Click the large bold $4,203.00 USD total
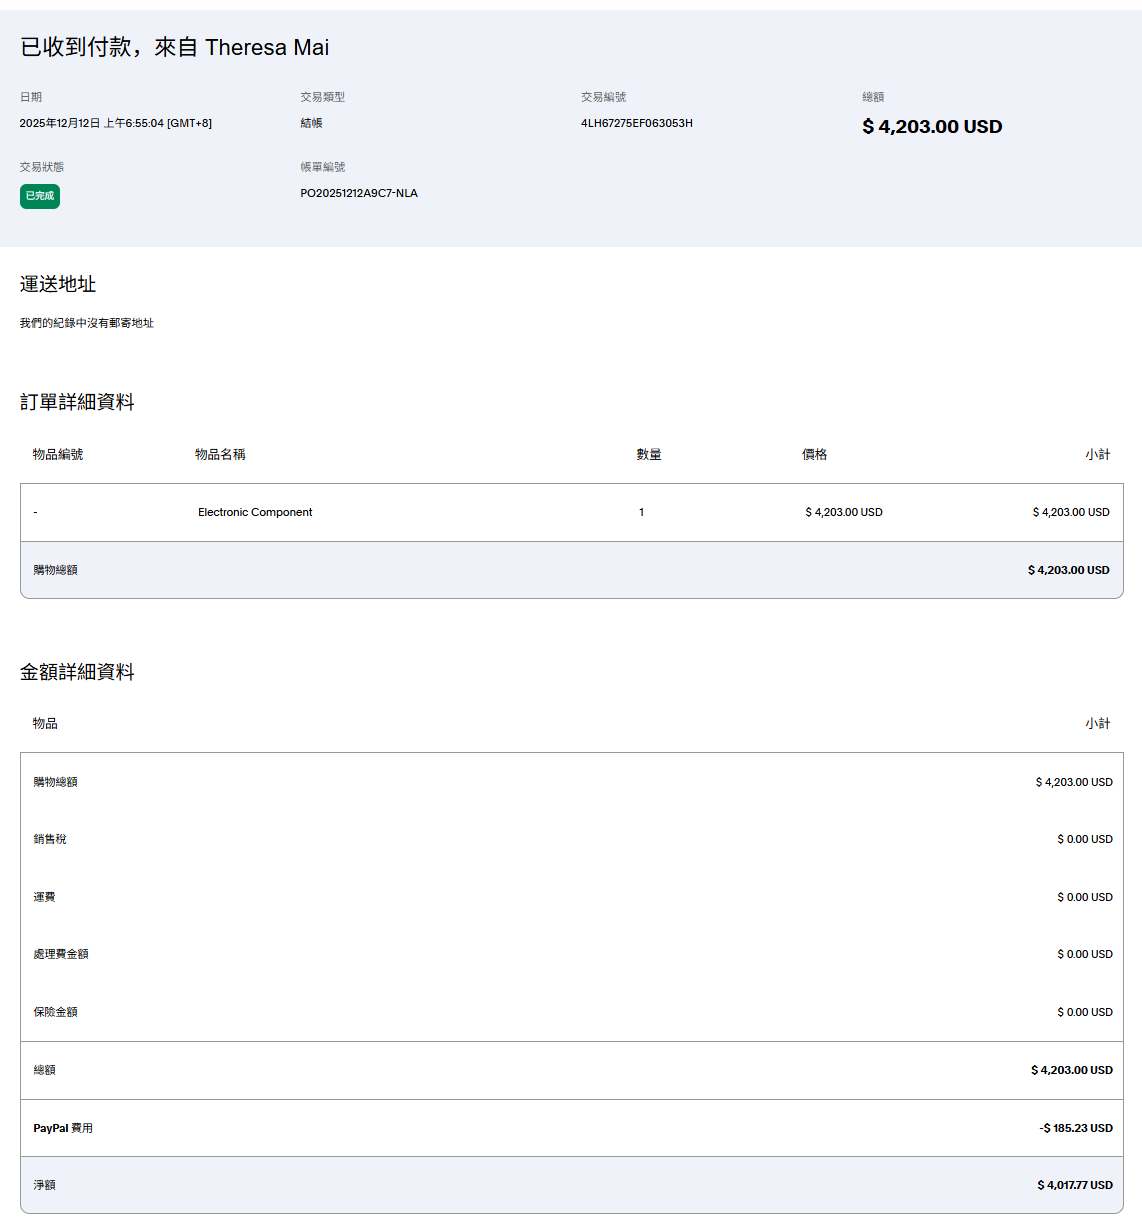The width and height of the screenshot is (1142, 1231). pyautogui.click(x=931, y=126)
